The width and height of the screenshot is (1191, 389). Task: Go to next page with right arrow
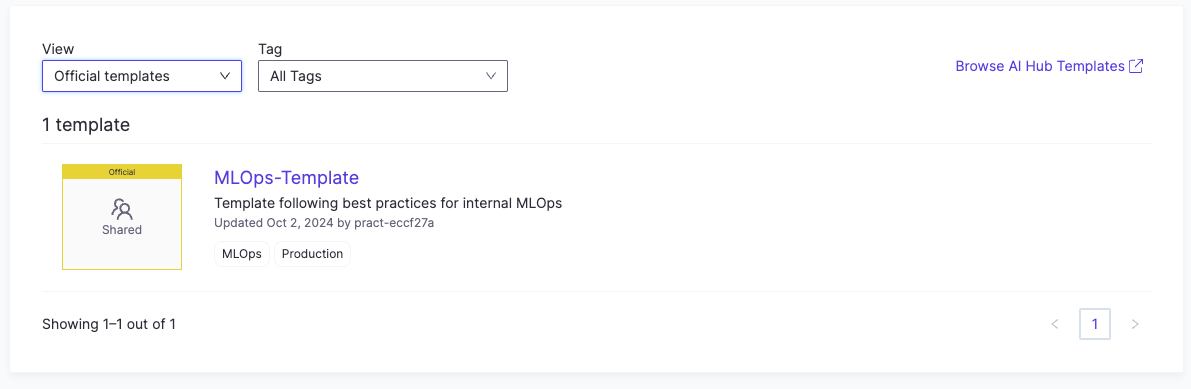pyautogui.click(x=1135, y=324)
